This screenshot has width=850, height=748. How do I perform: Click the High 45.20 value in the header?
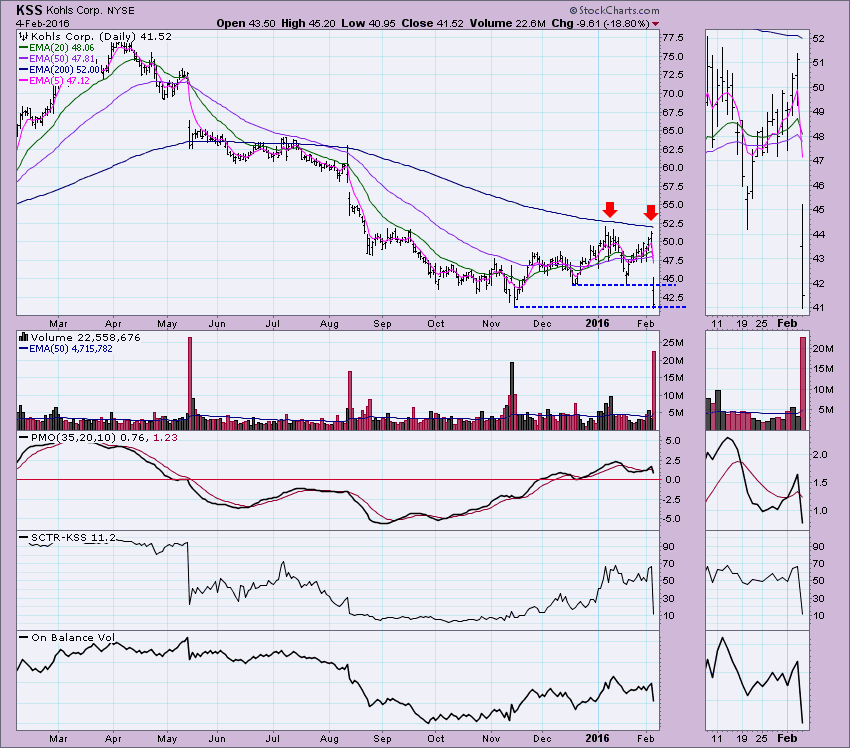point(308,23)
